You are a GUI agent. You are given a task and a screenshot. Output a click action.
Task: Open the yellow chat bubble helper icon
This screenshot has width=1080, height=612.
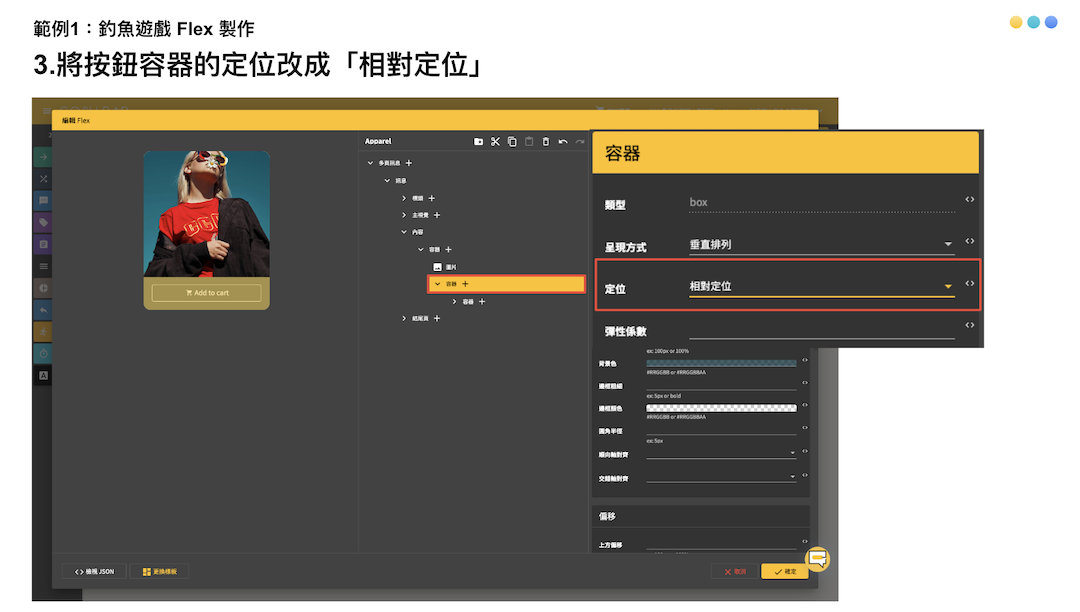[818, 559]
